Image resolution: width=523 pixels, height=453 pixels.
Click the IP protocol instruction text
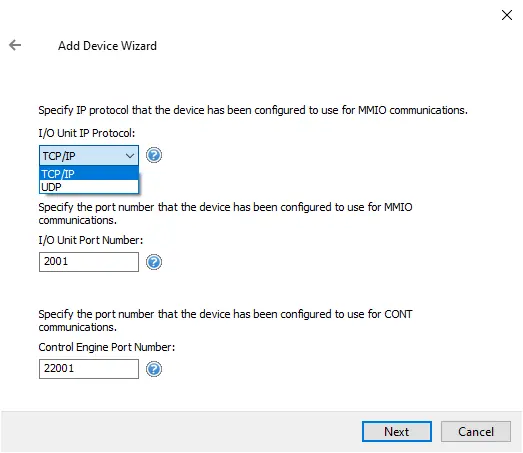pyautogui.click(x=253, y=110)
